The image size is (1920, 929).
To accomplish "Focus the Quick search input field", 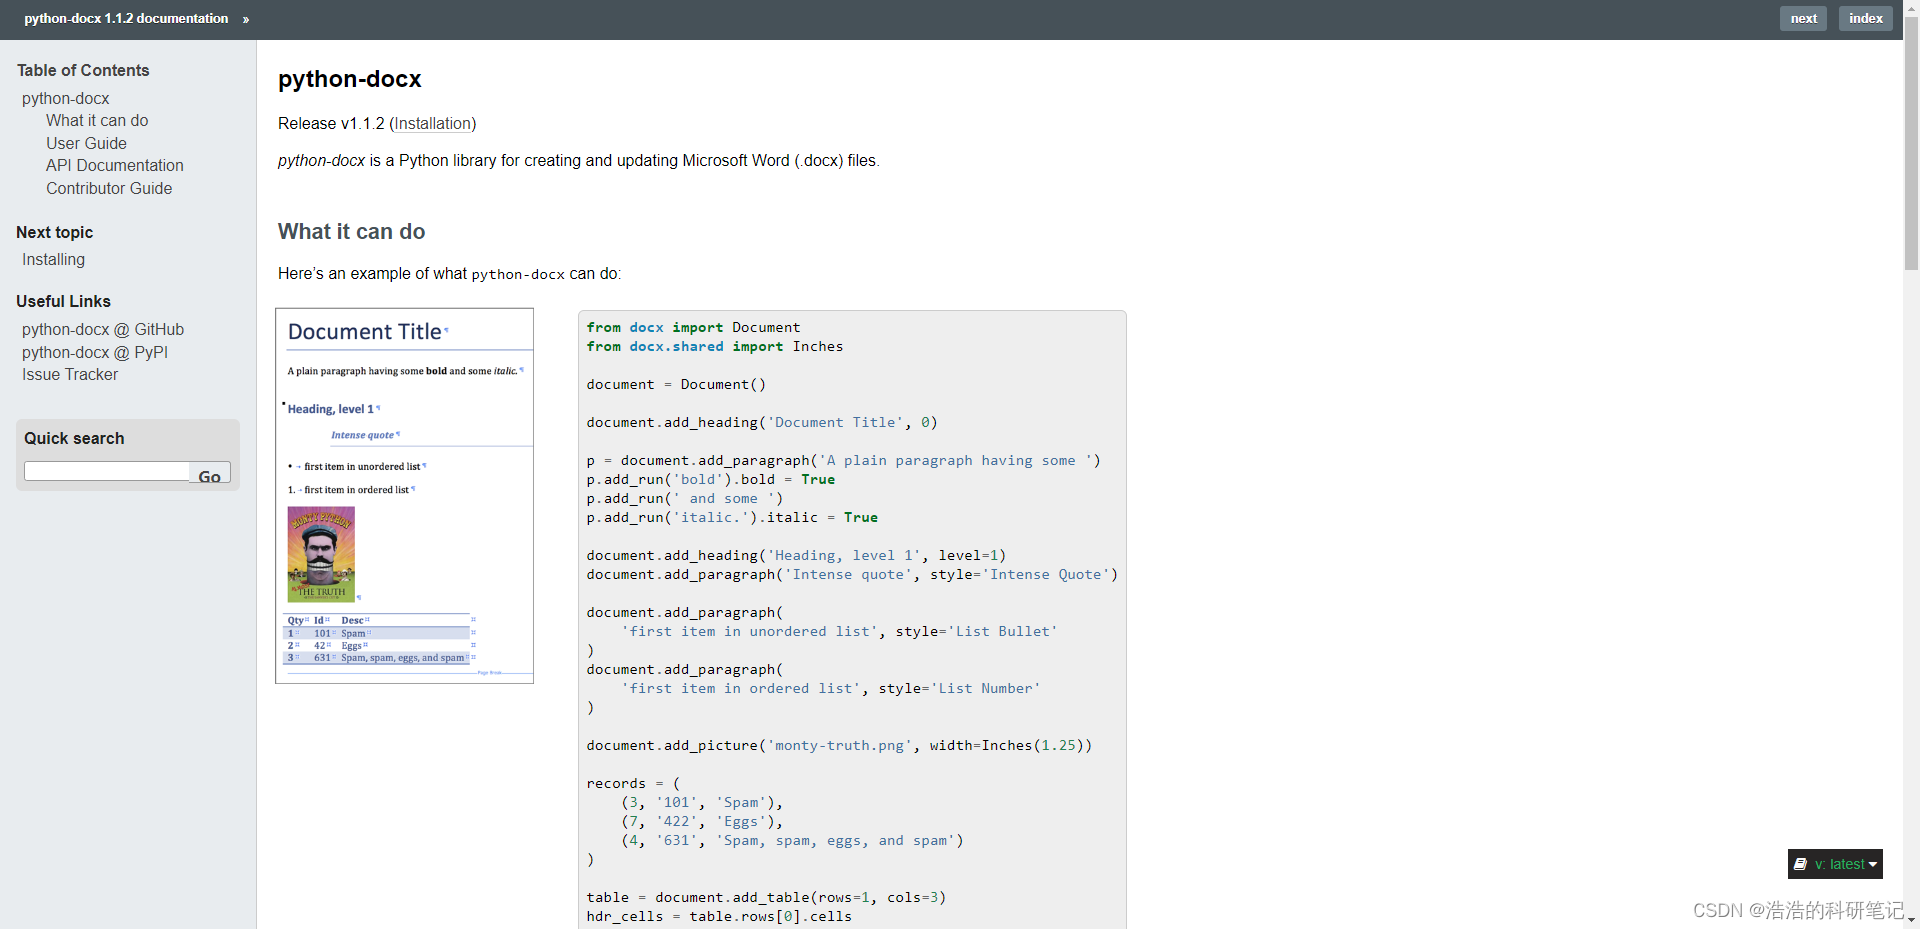I will [107, 471].
